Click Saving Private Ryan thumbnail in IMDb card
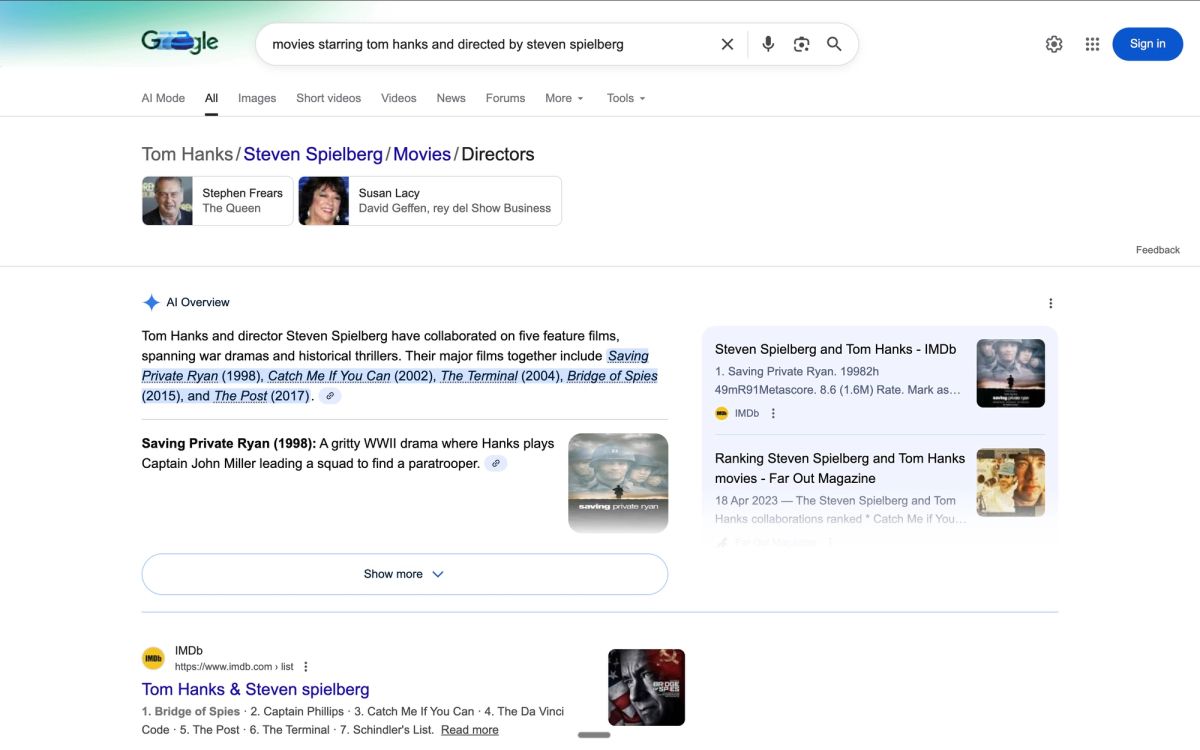This screenshot has height=750, width=1200. pos(1010,373)
